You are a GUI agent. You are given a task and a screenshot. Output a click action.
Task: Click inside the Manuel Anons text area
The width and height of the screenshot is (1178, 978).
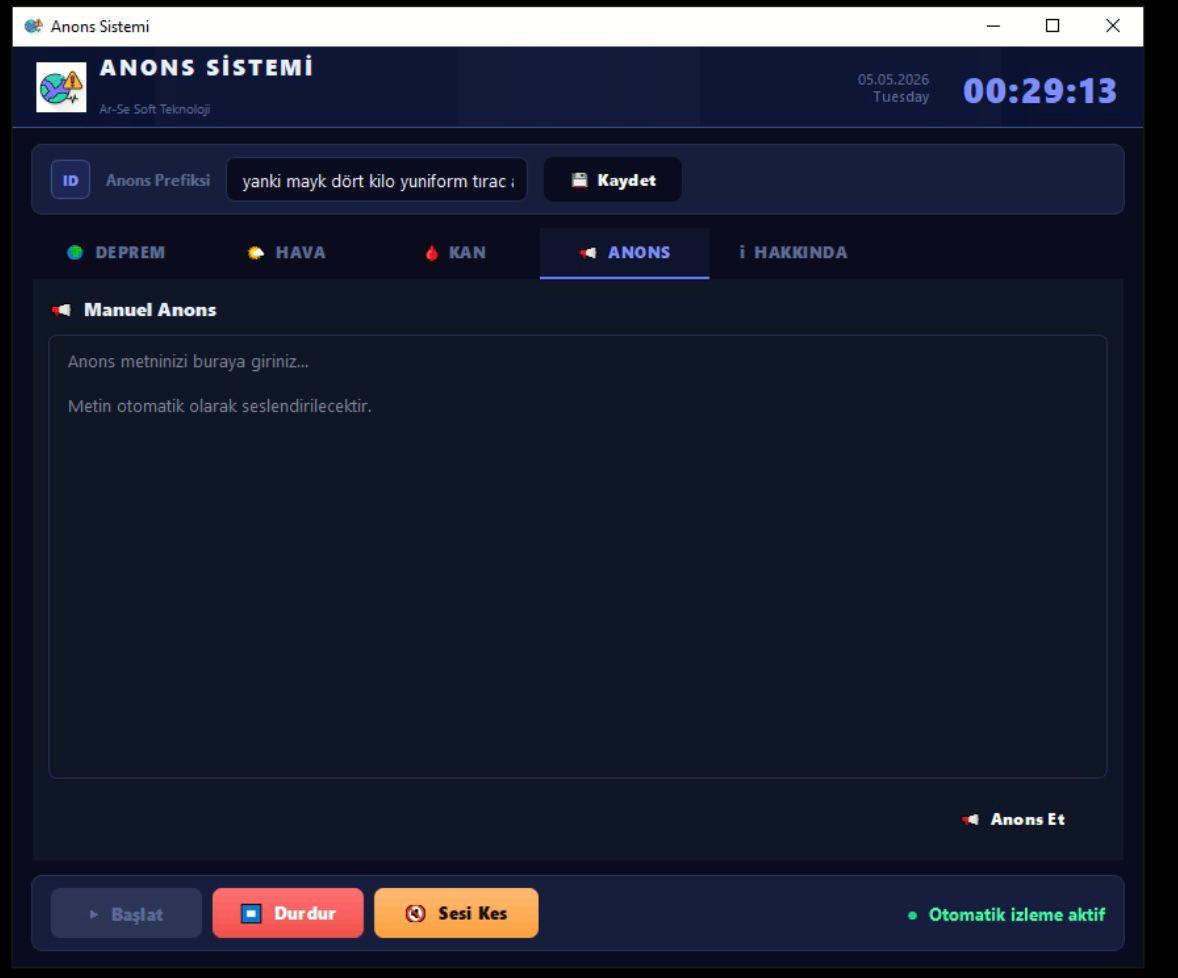578,557
